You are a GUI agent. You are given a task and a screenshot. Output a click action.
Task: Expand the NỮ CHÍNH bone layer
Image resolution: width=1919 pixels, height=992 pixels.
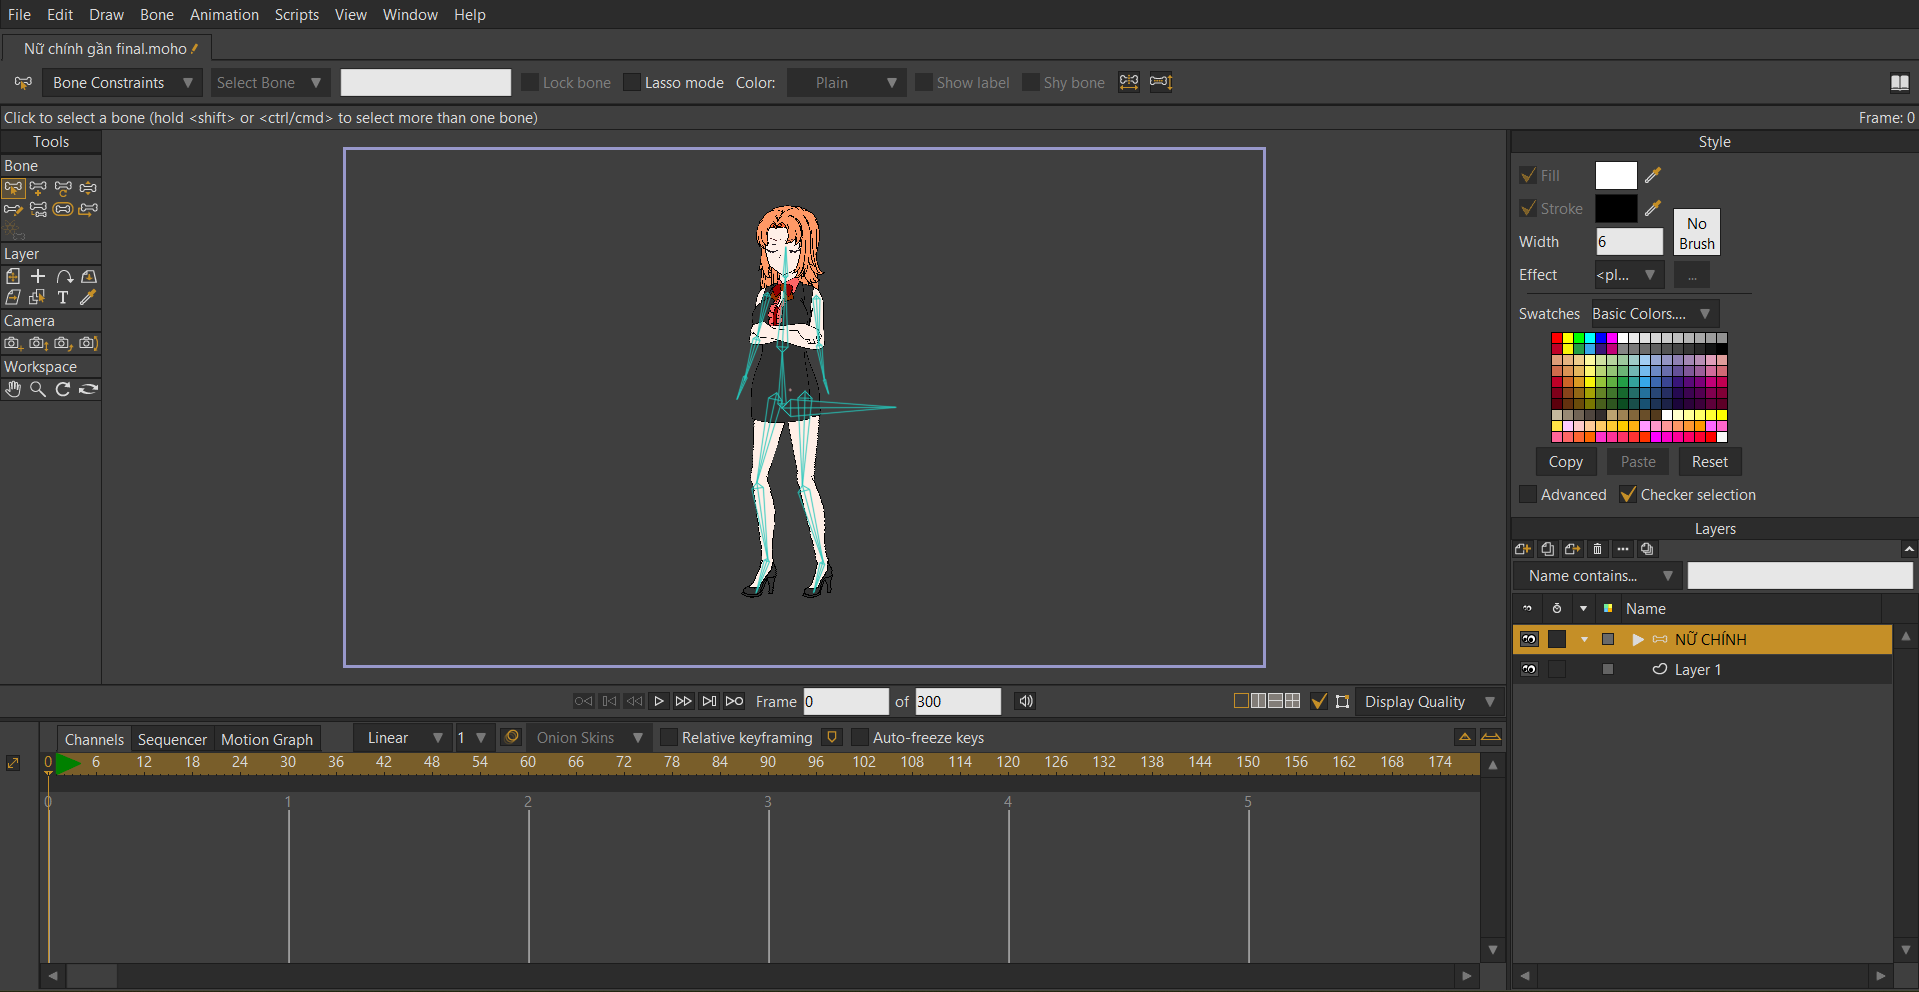pyautogui.click(x=1637, y=639)
